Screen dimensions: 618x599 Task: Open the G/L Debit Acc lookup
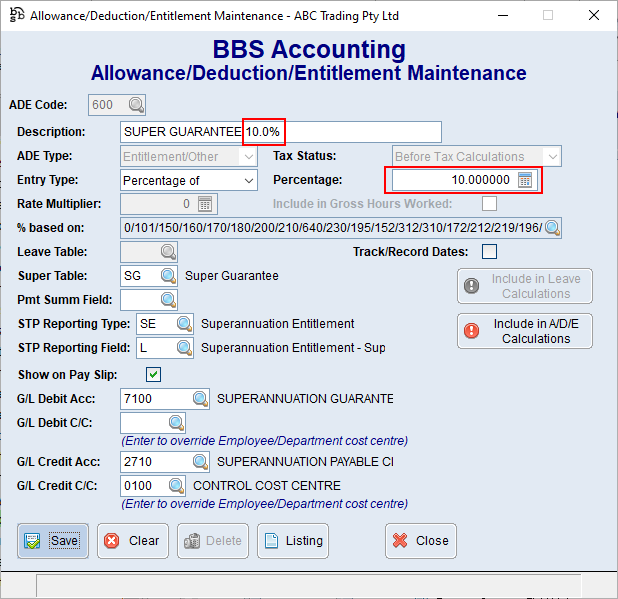click(x=200, y=399)
